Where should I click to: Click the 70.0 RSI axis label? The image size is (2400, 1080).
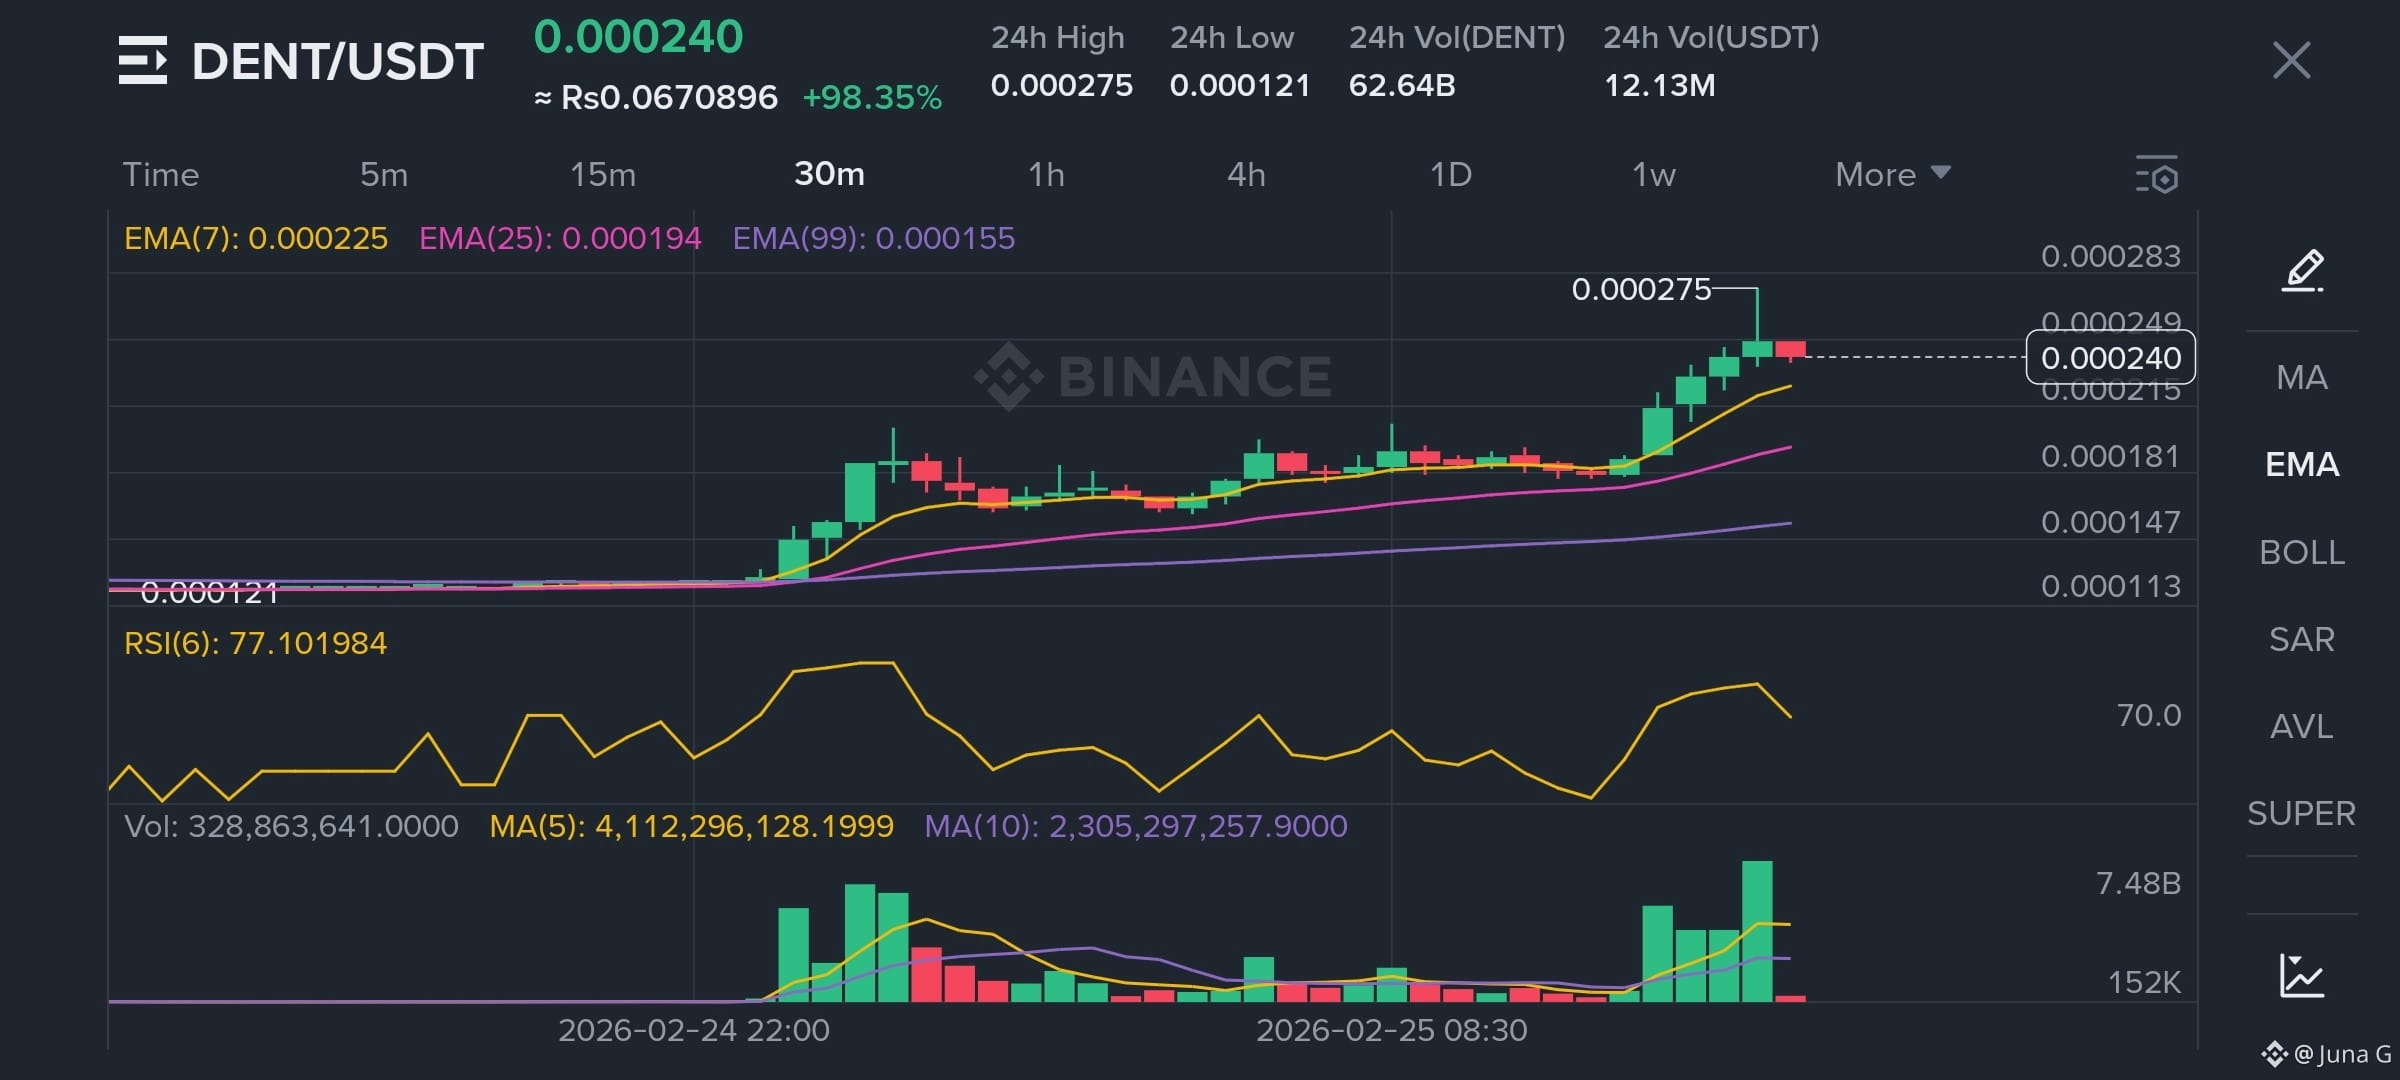(2149, 715)
